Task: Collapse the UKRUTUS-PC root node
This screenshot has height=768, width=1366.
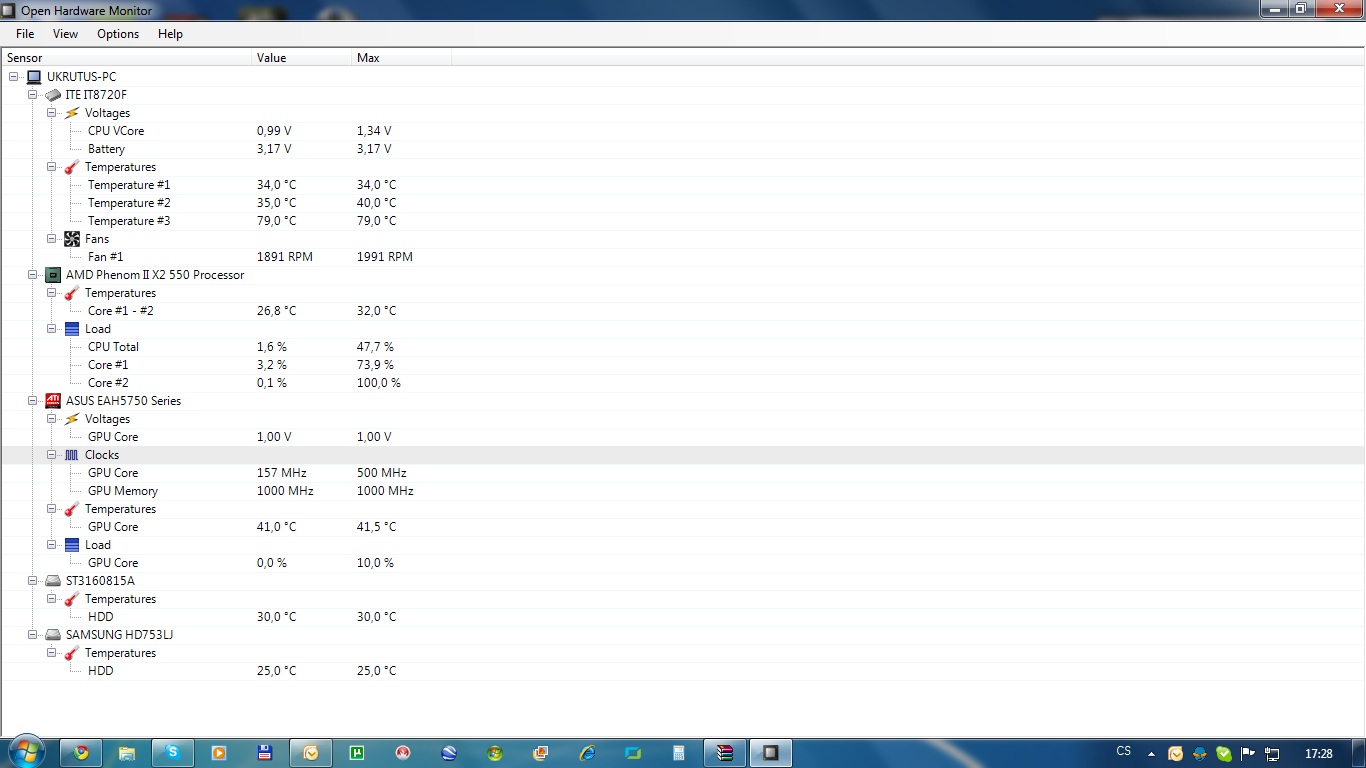Action: (14, 77)
